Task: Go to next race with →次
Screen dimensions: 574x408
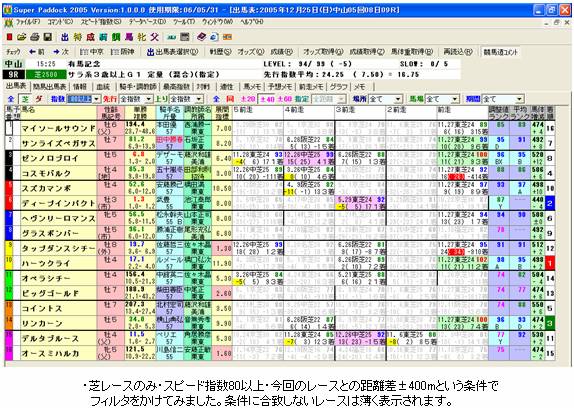Action: tap(61, 52)
